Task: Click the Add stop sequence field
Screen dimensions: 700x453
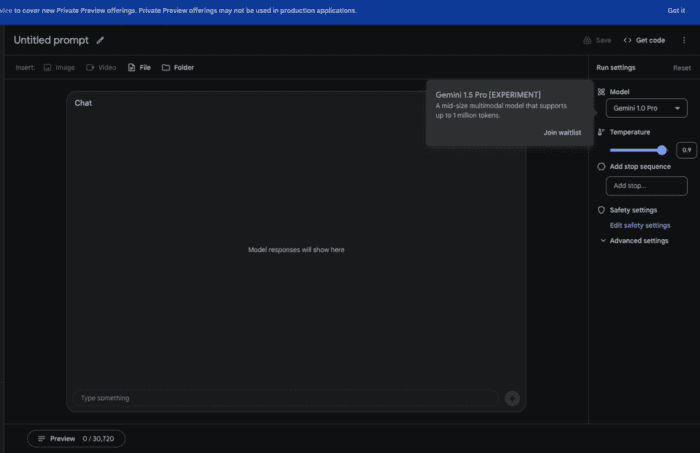Action: click(646, 186)
